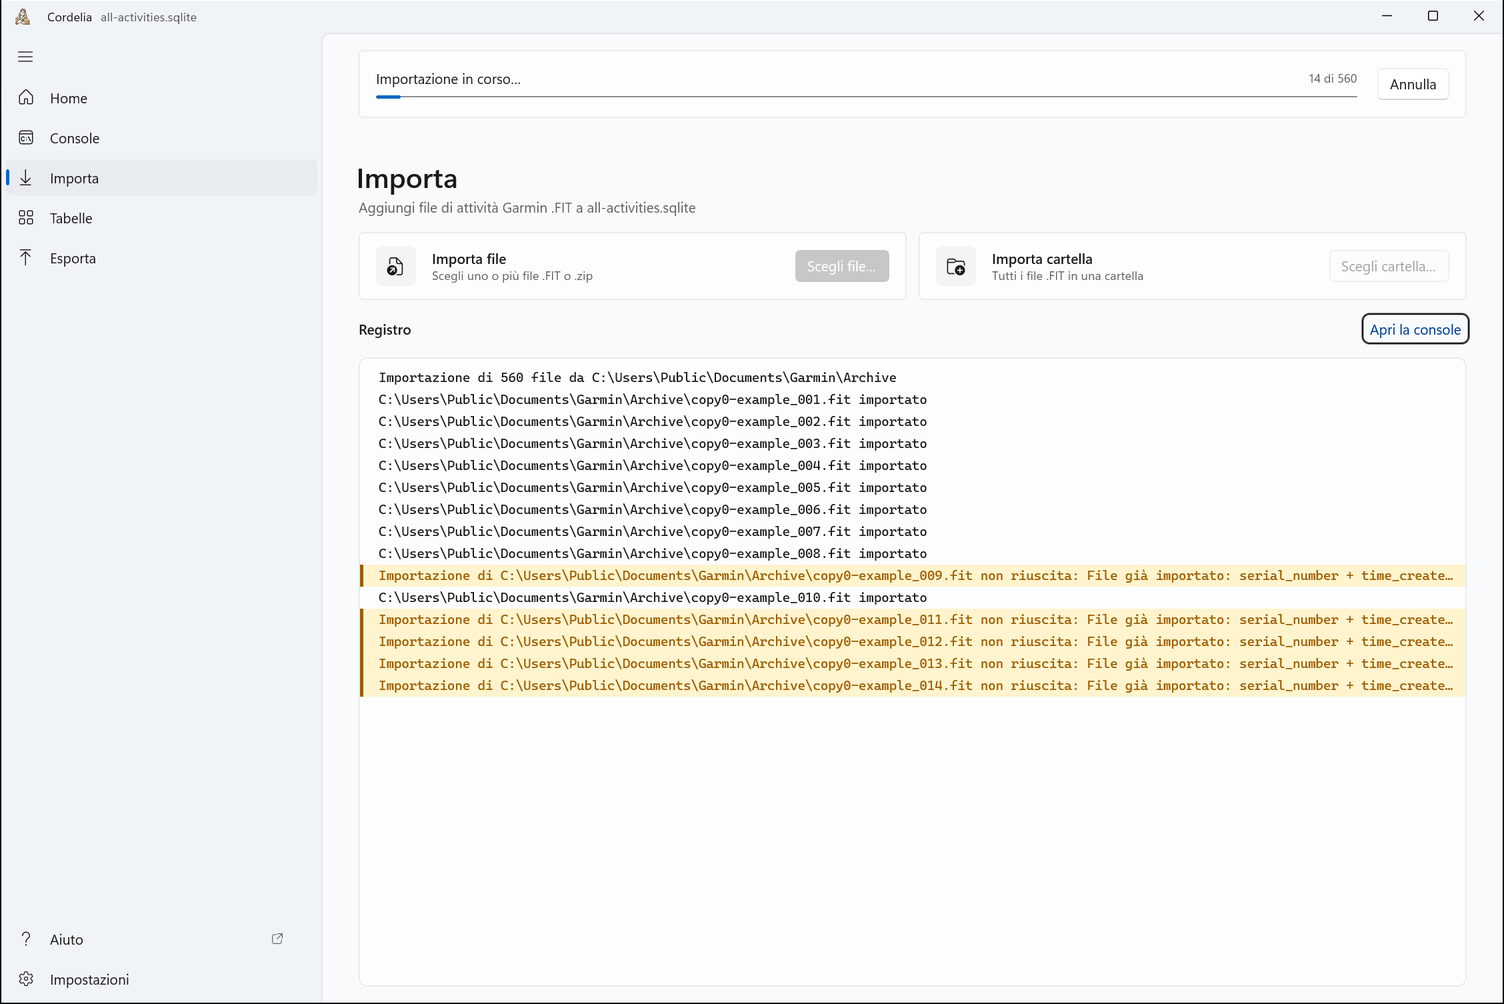Go to the Home page
The image size is (1504, 1004).
(x=162, y=97)
